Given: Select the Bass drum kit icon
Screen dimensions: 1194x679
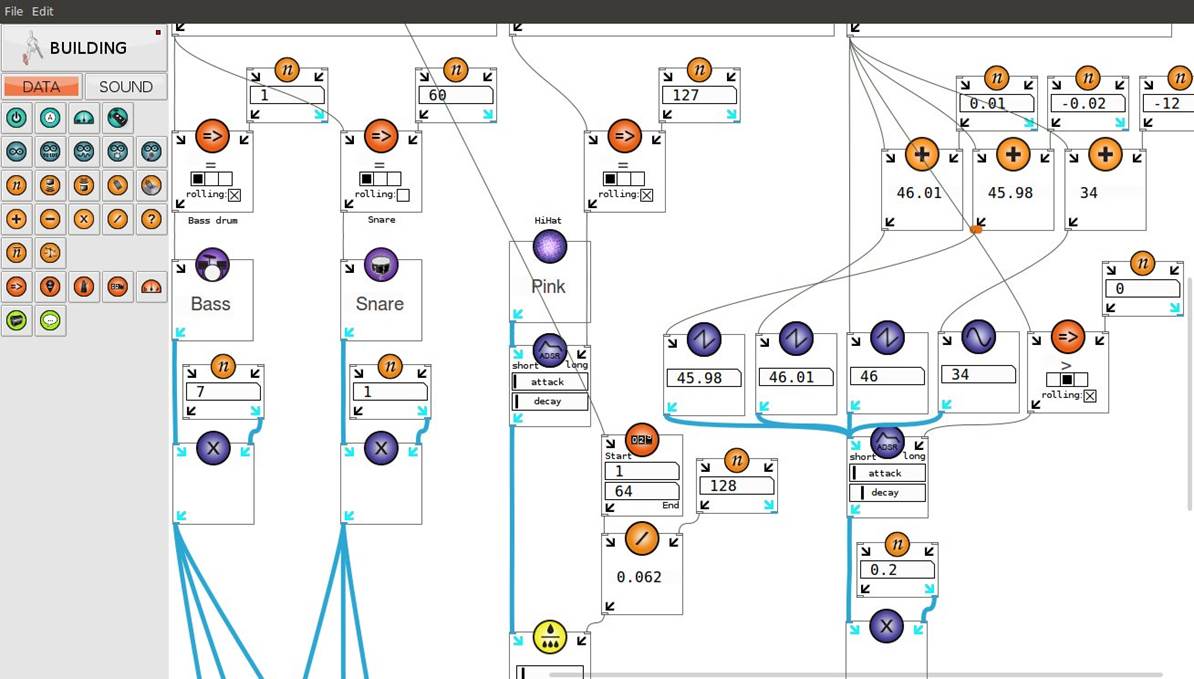Looking at the screenshot, I should tap(212, 266).
